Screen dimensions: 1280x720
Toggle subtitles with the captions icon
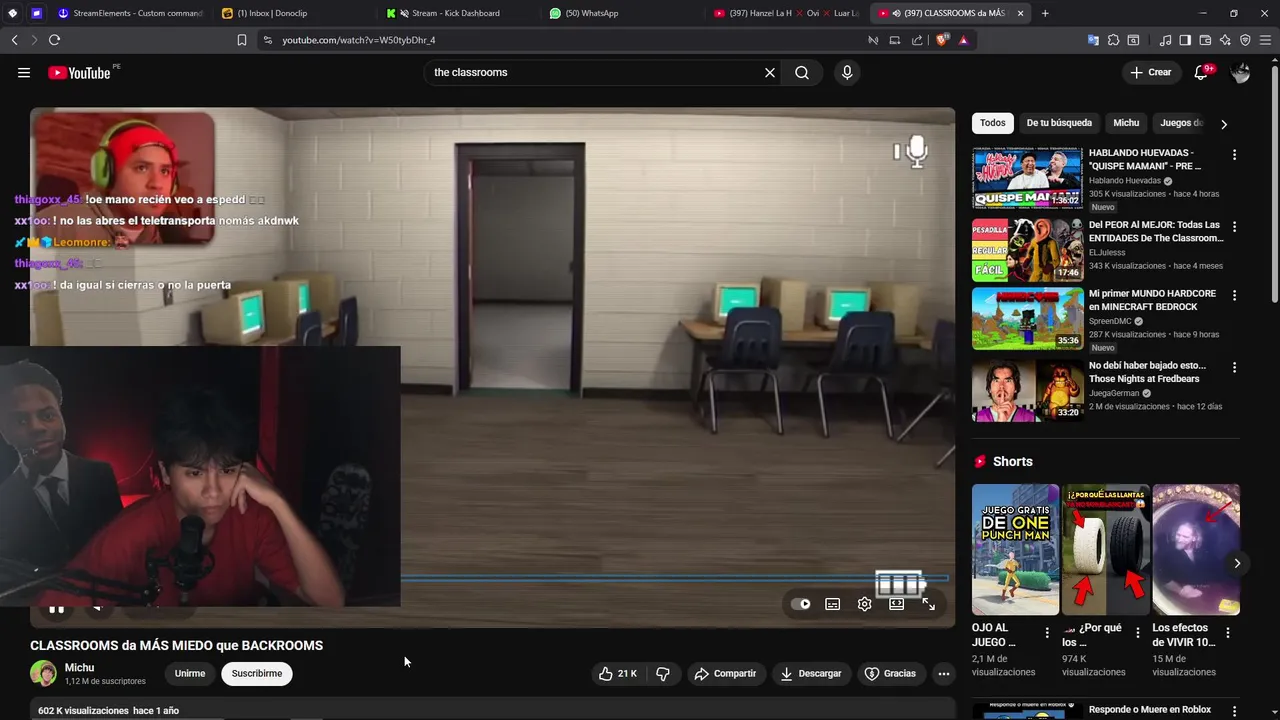[x=832, y=604]
